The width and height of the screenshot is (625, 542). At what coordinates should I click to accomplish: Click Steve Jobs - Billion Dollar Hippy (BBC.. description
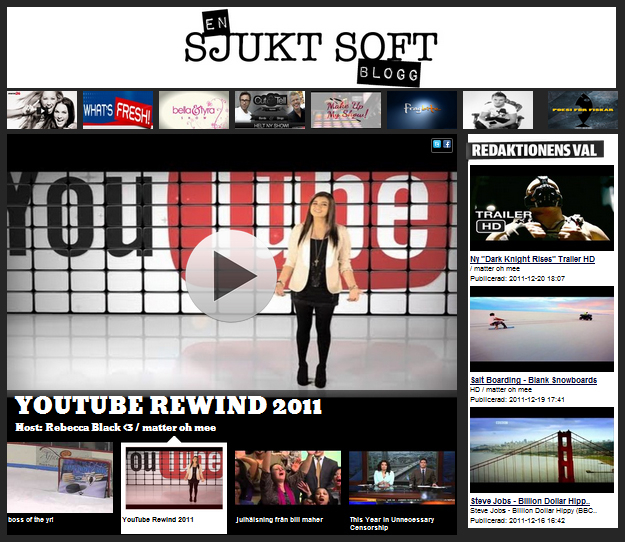pos(534,511)
